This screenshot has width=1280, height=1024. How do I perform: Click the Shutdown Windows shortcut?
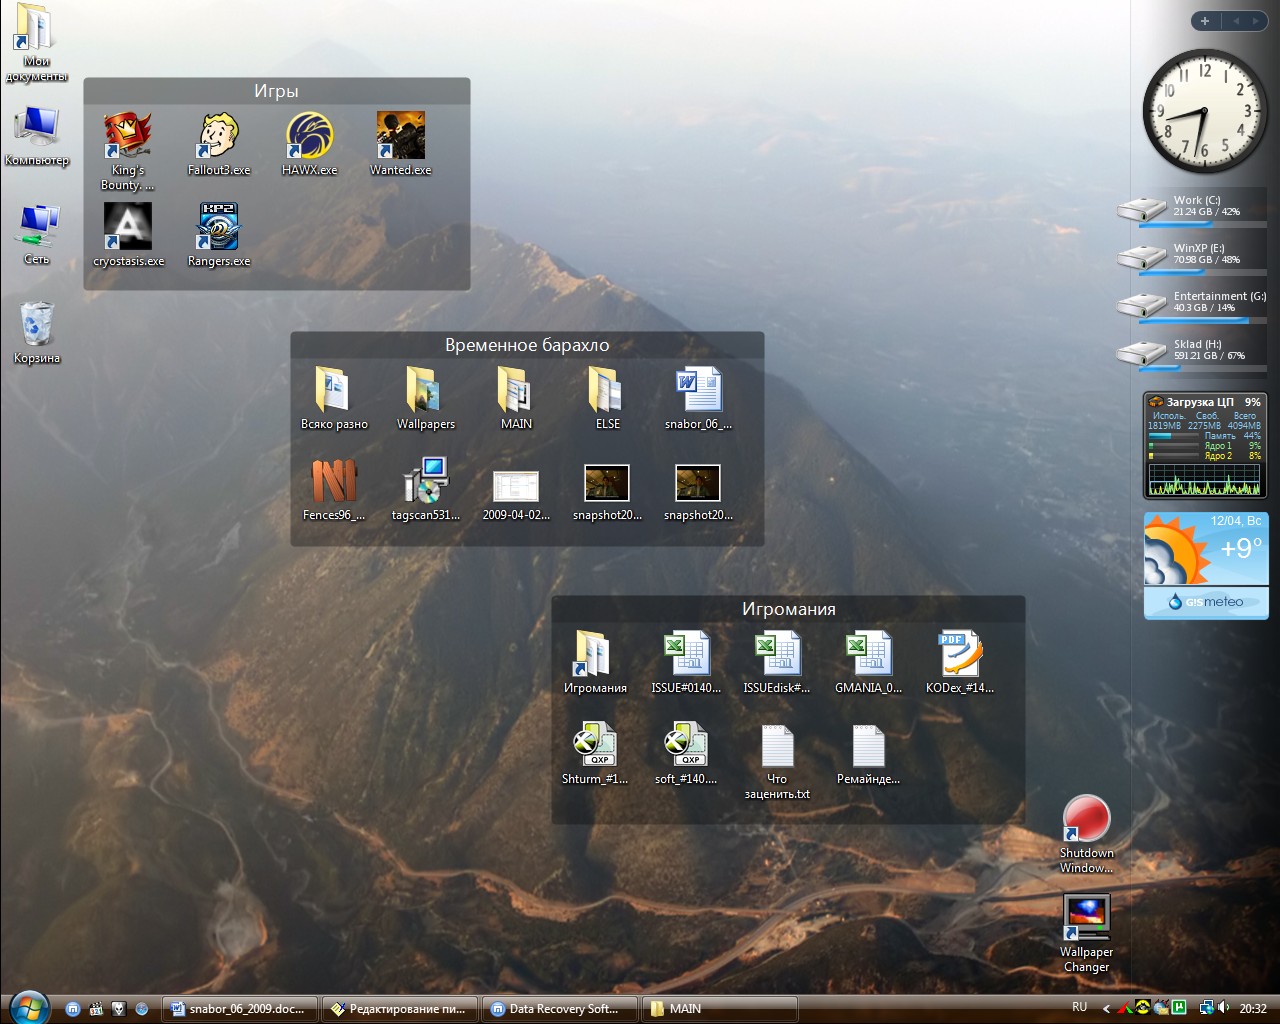click(x=1086, y=834)
